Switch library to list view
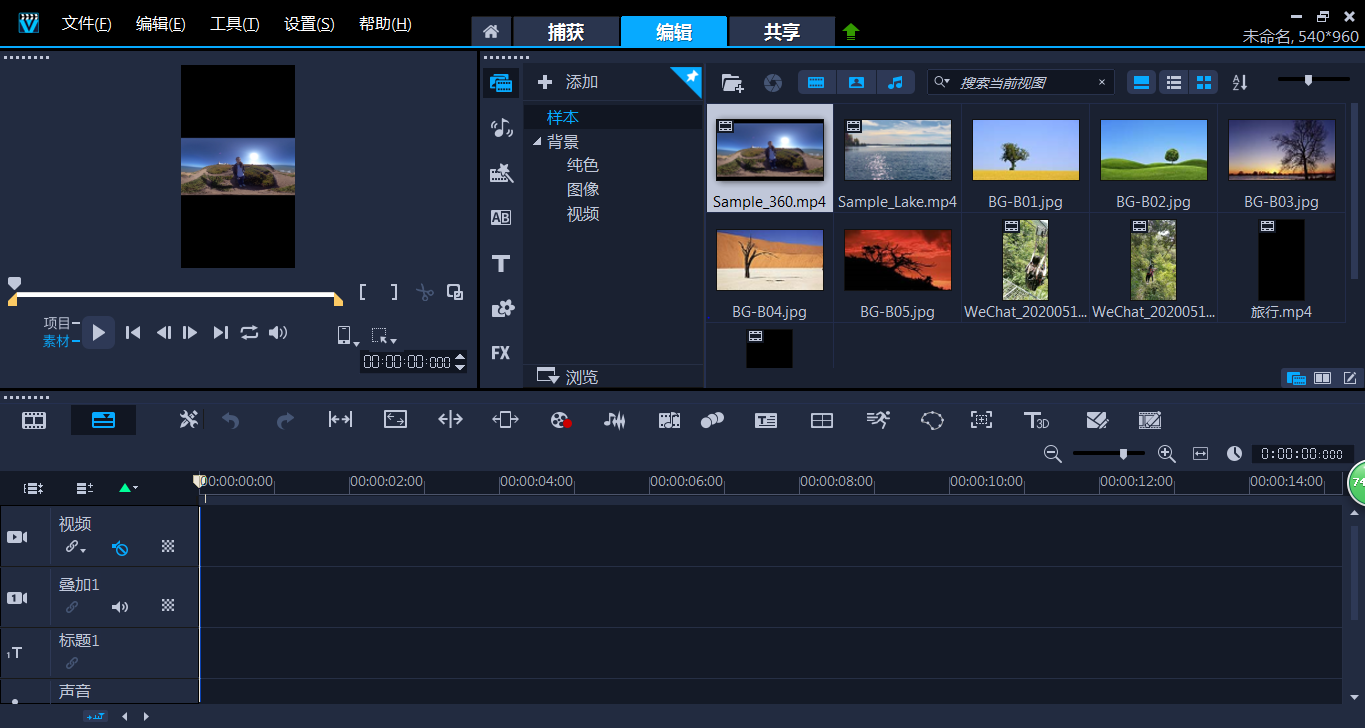1365x728 pixels. (1175, 82)
